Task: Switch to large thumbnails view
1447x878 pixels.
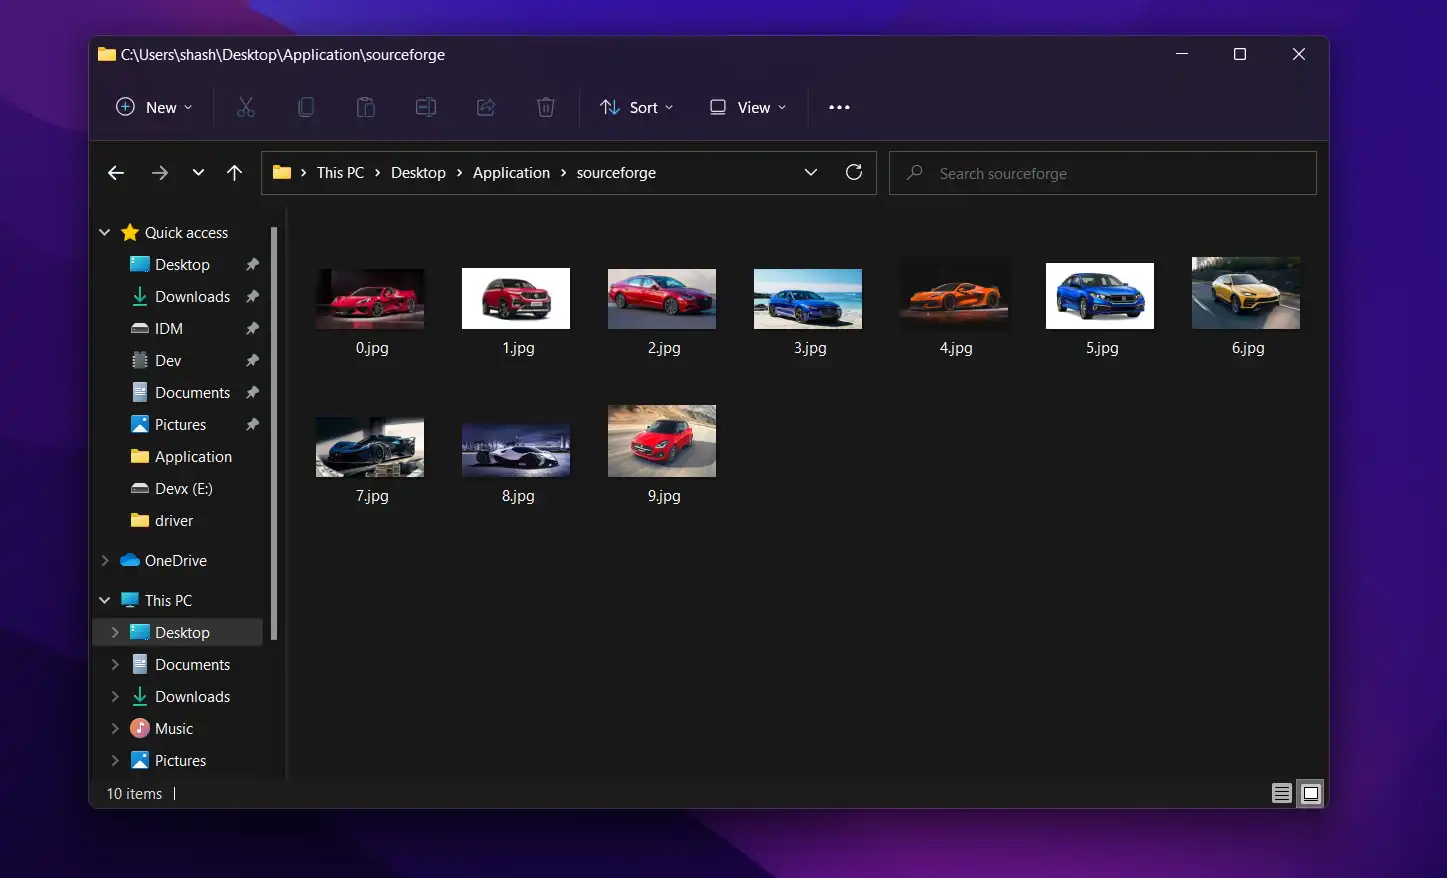Action: click(x=1310, y=794)
